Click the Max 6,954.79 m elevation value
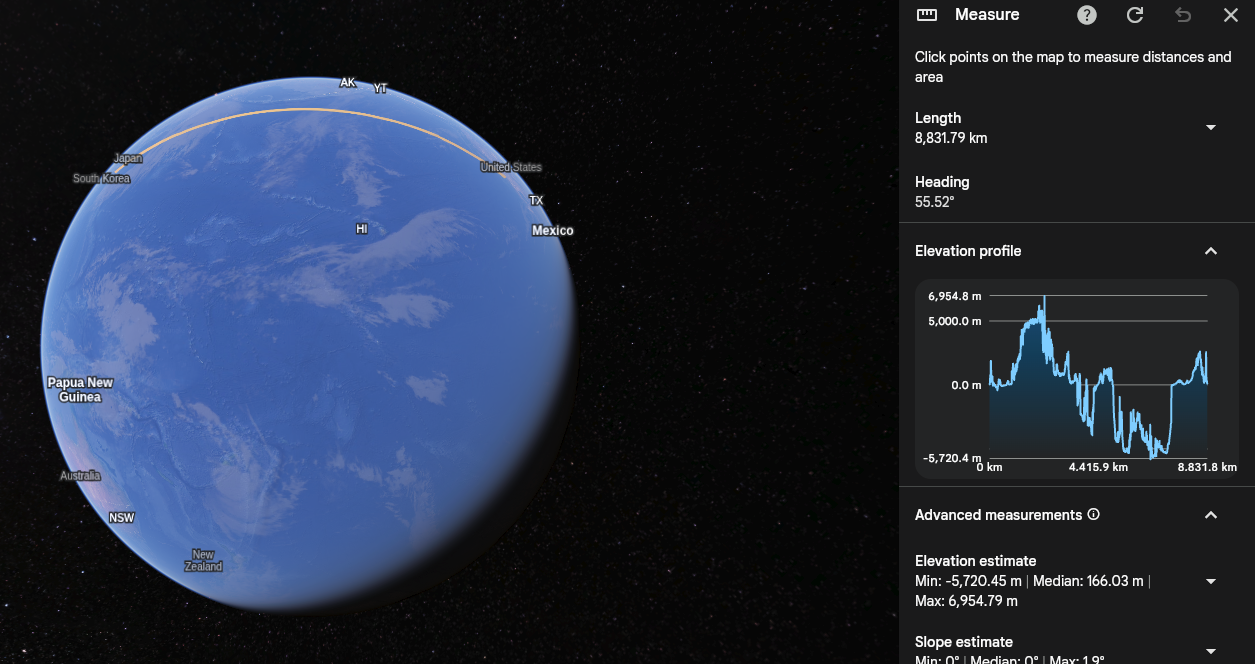The height and width of the screenshot is (664, 1255). (x=966, y=601)
